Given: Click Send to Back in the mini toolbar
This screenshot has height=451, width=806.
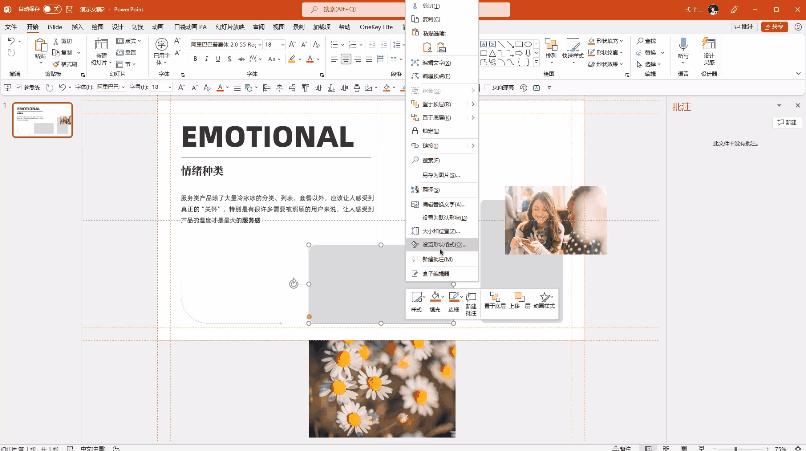Looking at the screenshot, I should click(494, 299).
